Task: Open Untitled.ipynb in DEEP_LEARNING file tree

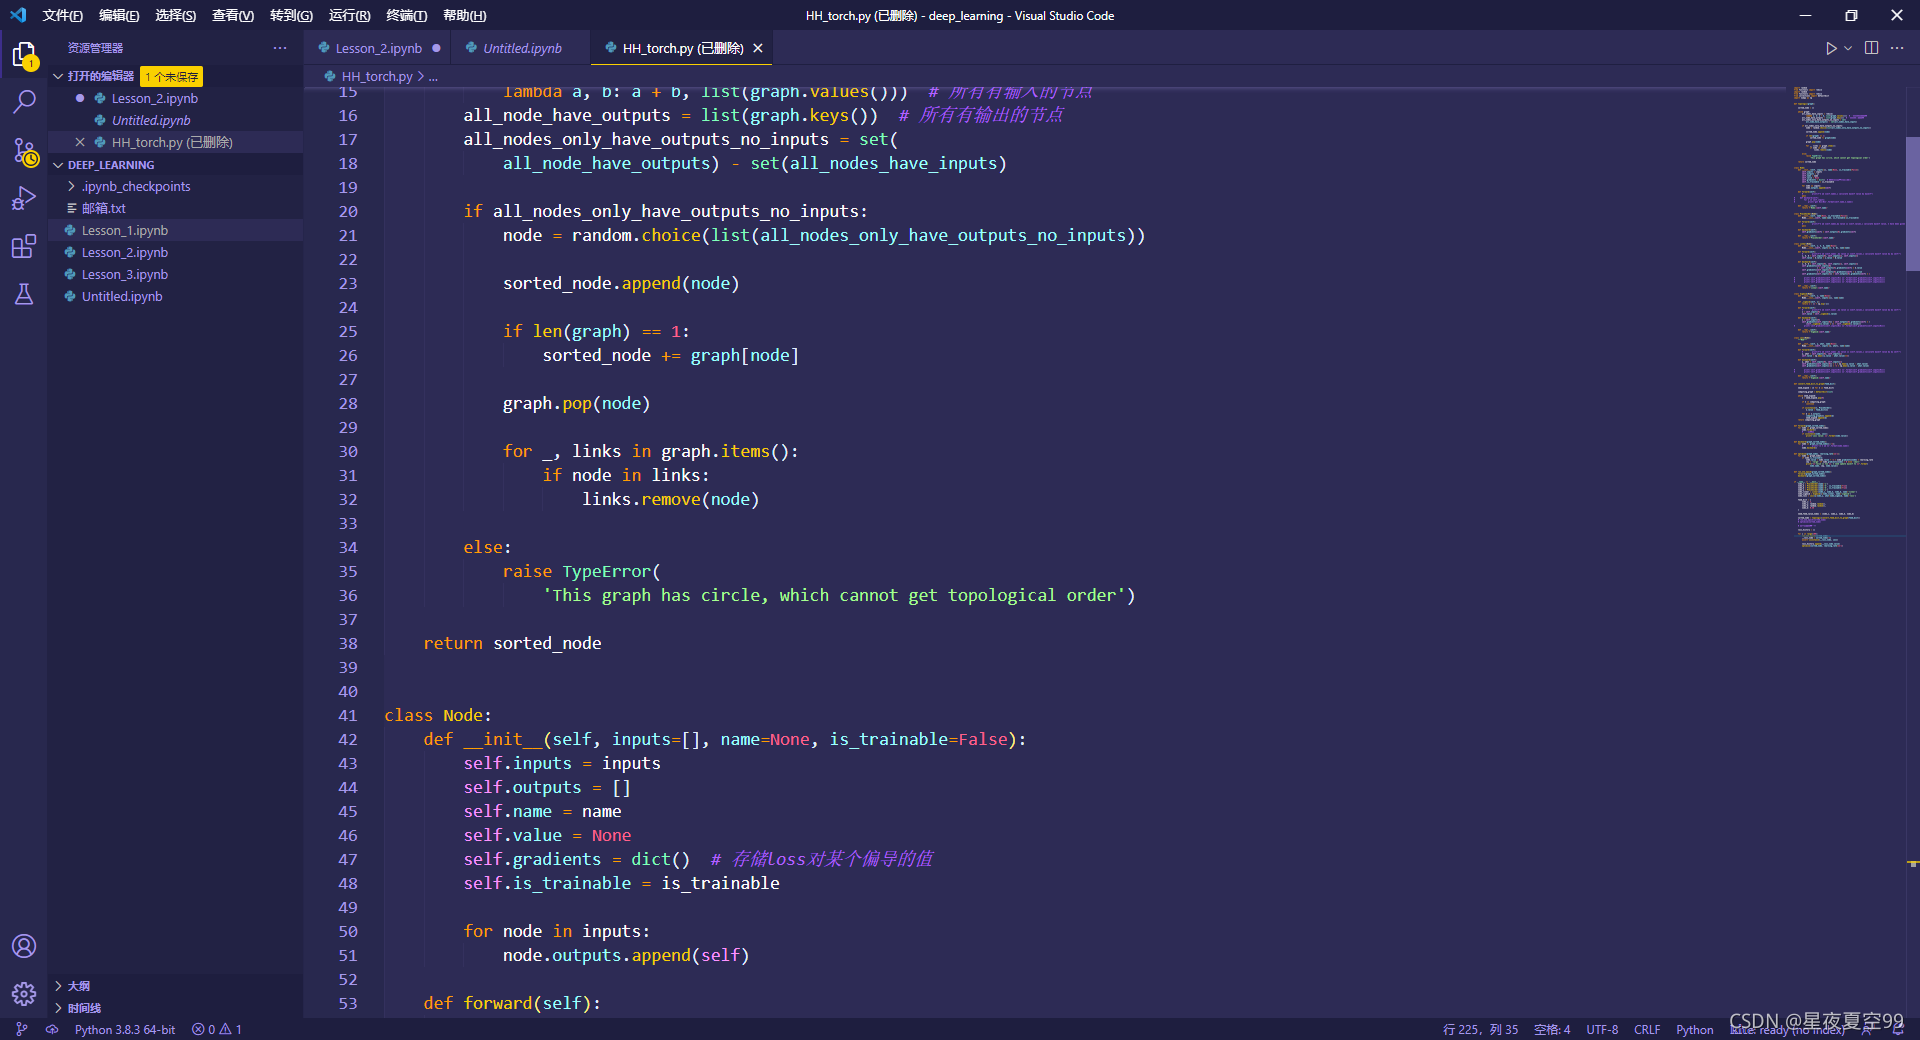Action: 122,296
